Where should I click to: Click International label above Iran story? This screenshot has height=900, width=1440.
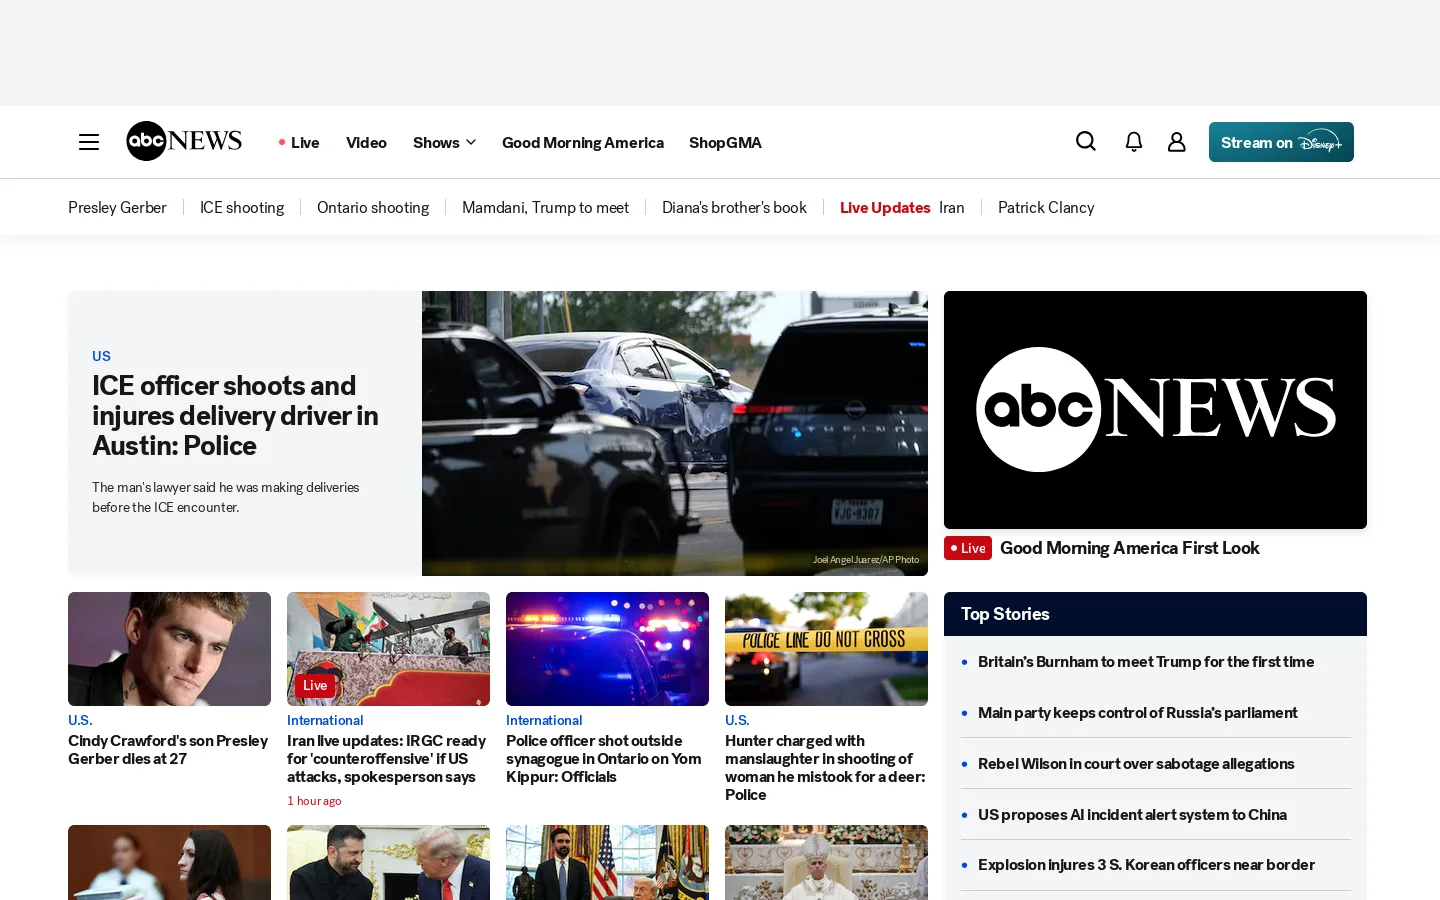point(325,720)
